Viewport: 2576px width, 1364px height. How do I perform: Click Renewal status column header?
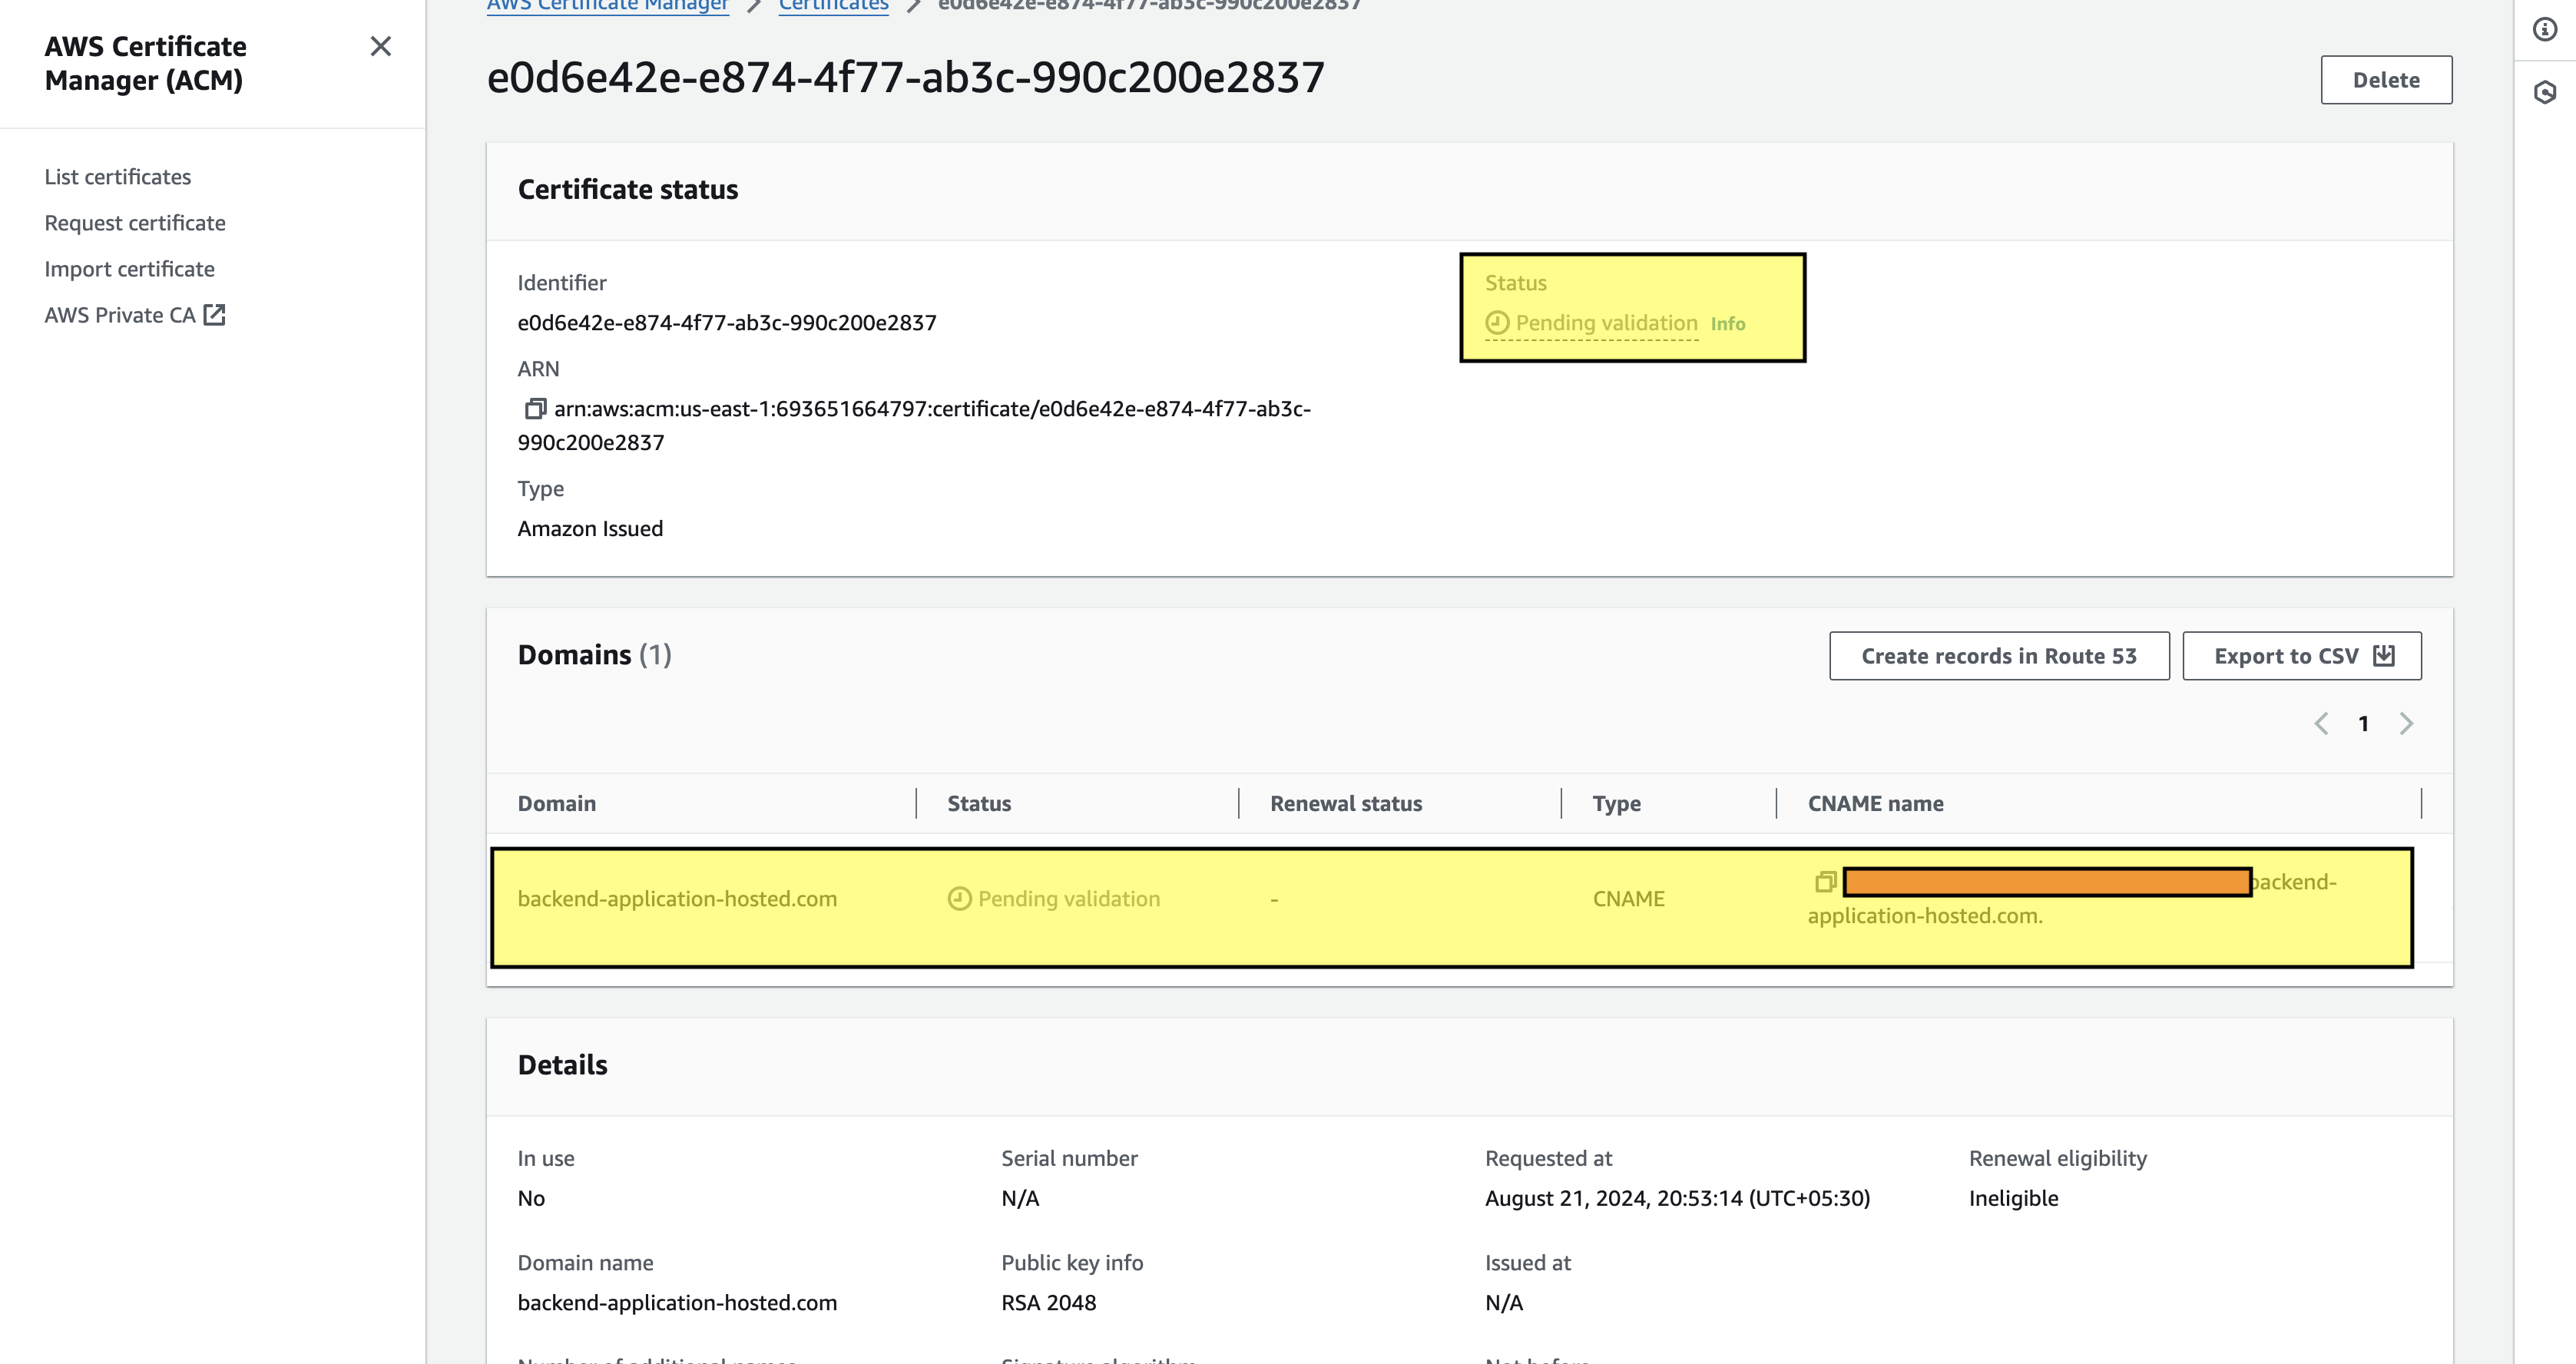point(1346,803)
